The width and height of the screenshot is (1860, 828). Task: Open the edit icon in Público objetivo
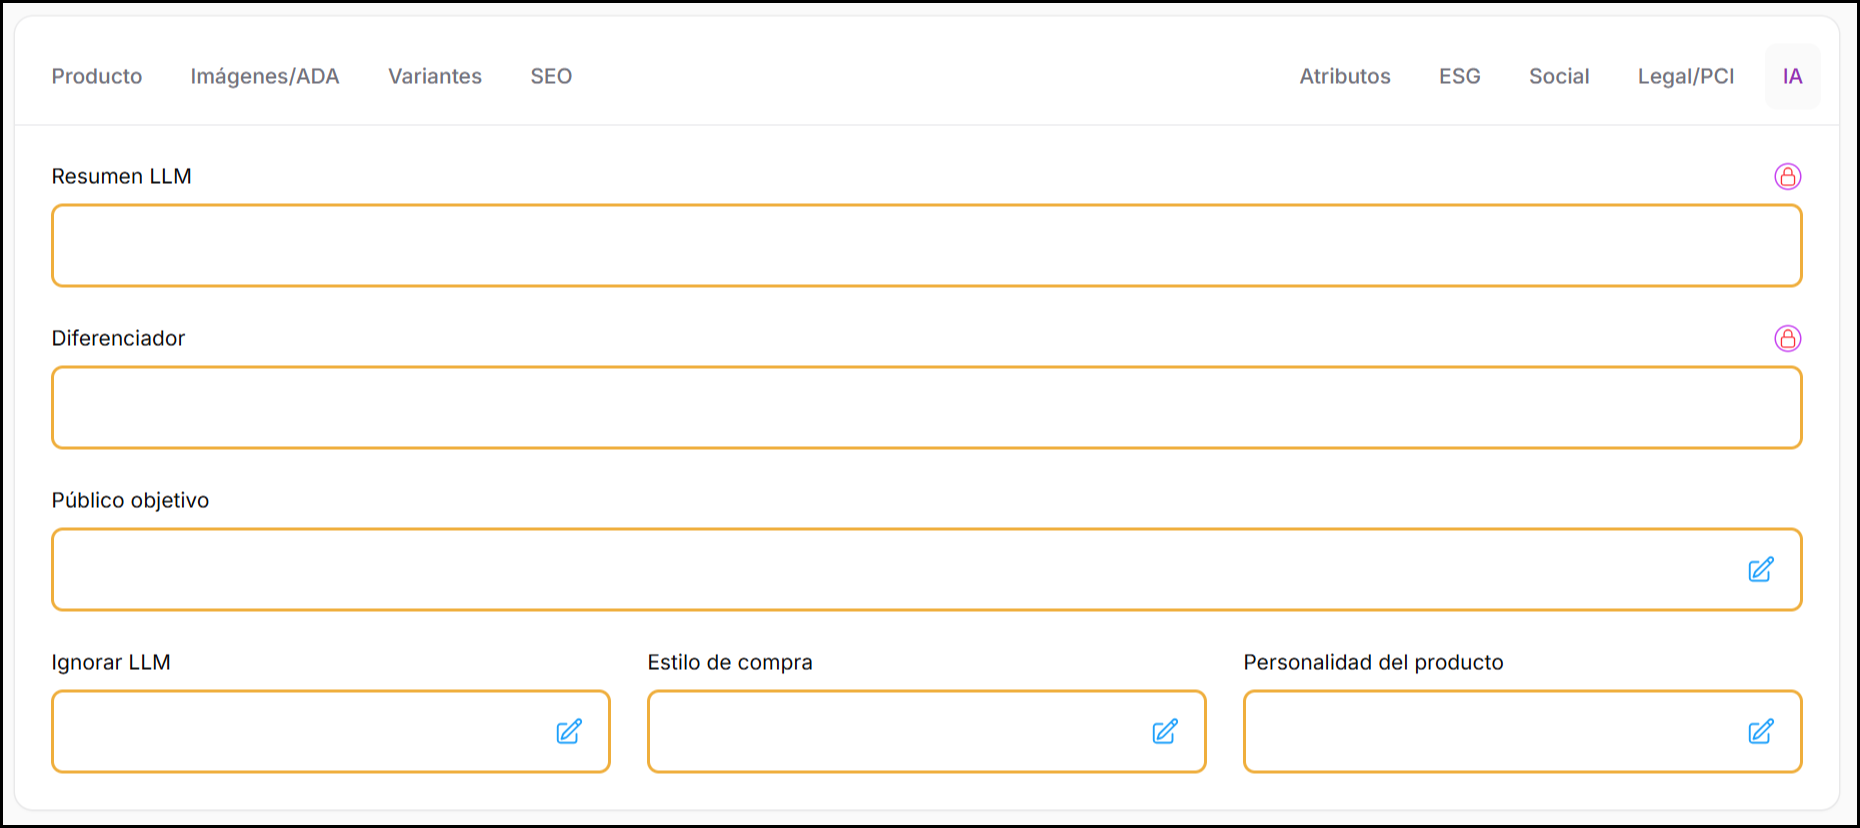click(1760, 570)
